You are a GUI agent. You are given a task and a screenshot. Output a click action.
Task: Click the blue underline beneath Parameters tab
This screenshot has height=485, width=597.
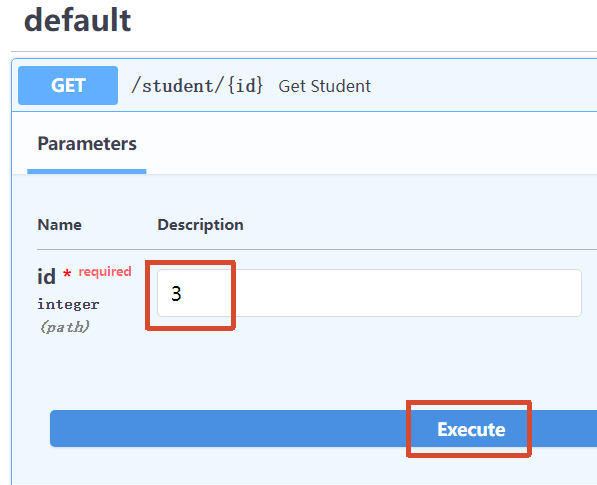87,171
